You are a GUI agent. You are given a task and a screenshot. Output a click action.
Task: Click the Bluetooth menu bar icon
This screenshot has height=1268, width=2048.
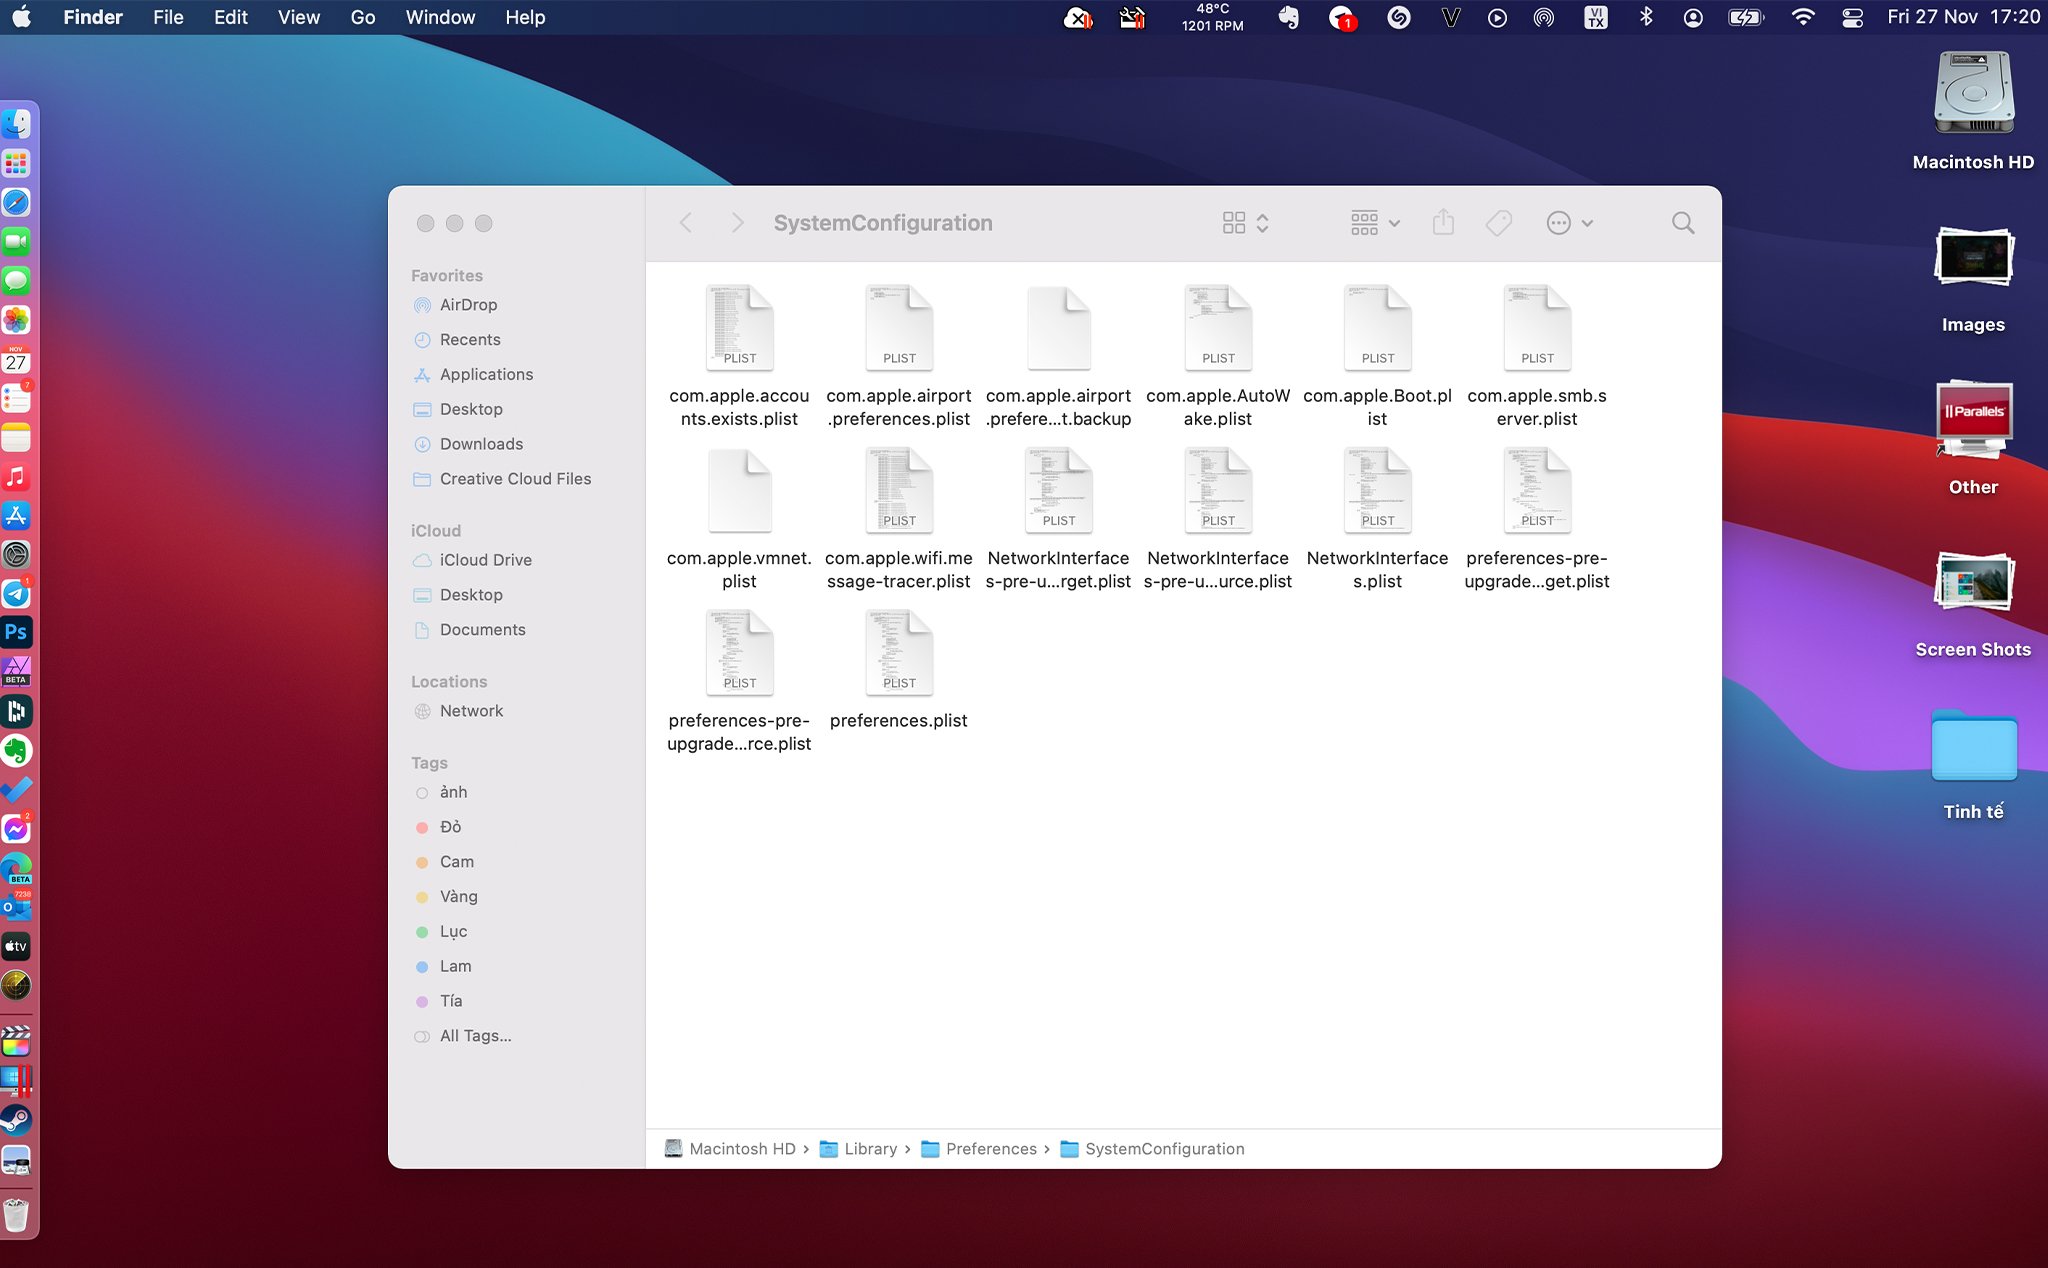[x=1646, y=17]
